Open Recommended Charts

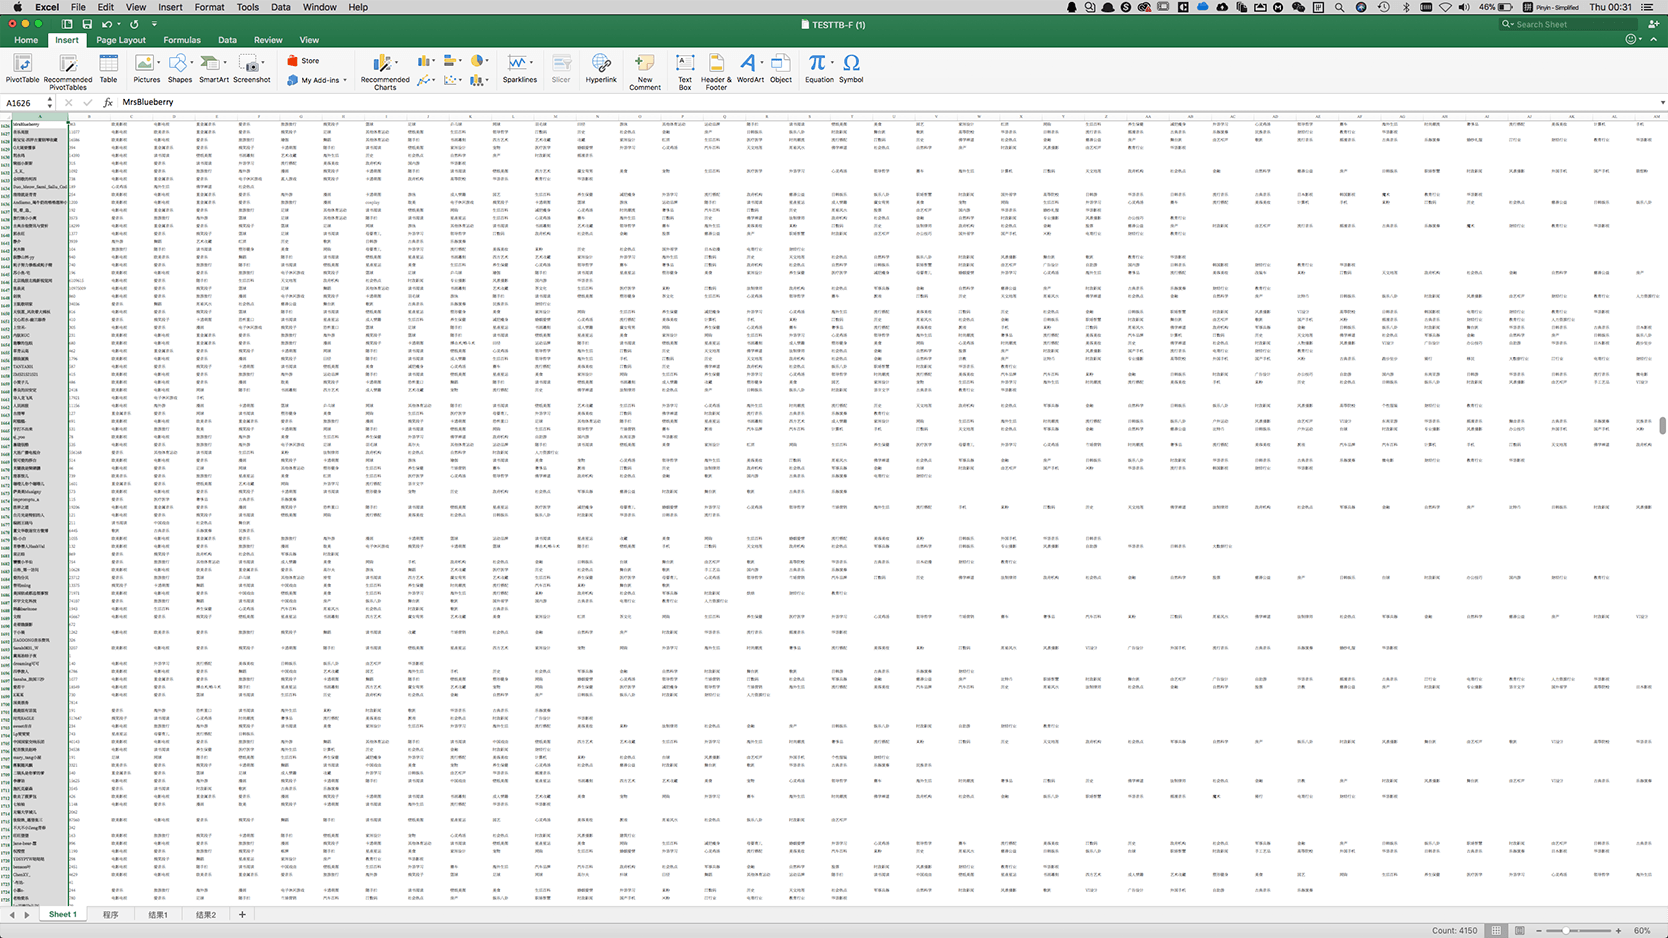385,72
